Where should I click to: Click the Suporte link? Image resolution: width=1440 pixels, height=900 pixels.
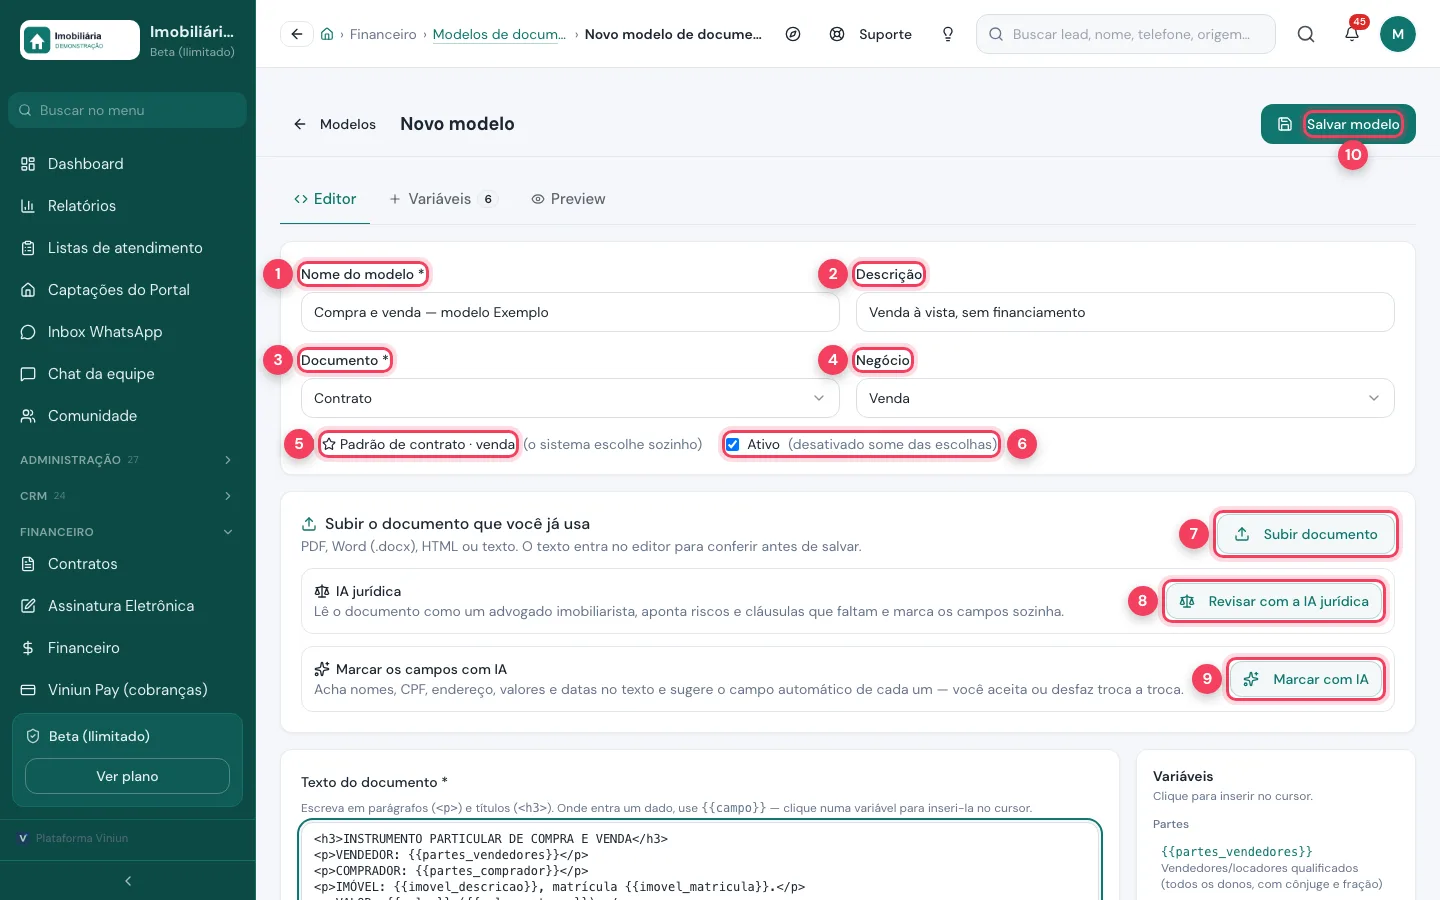click(x=871, y=34)
